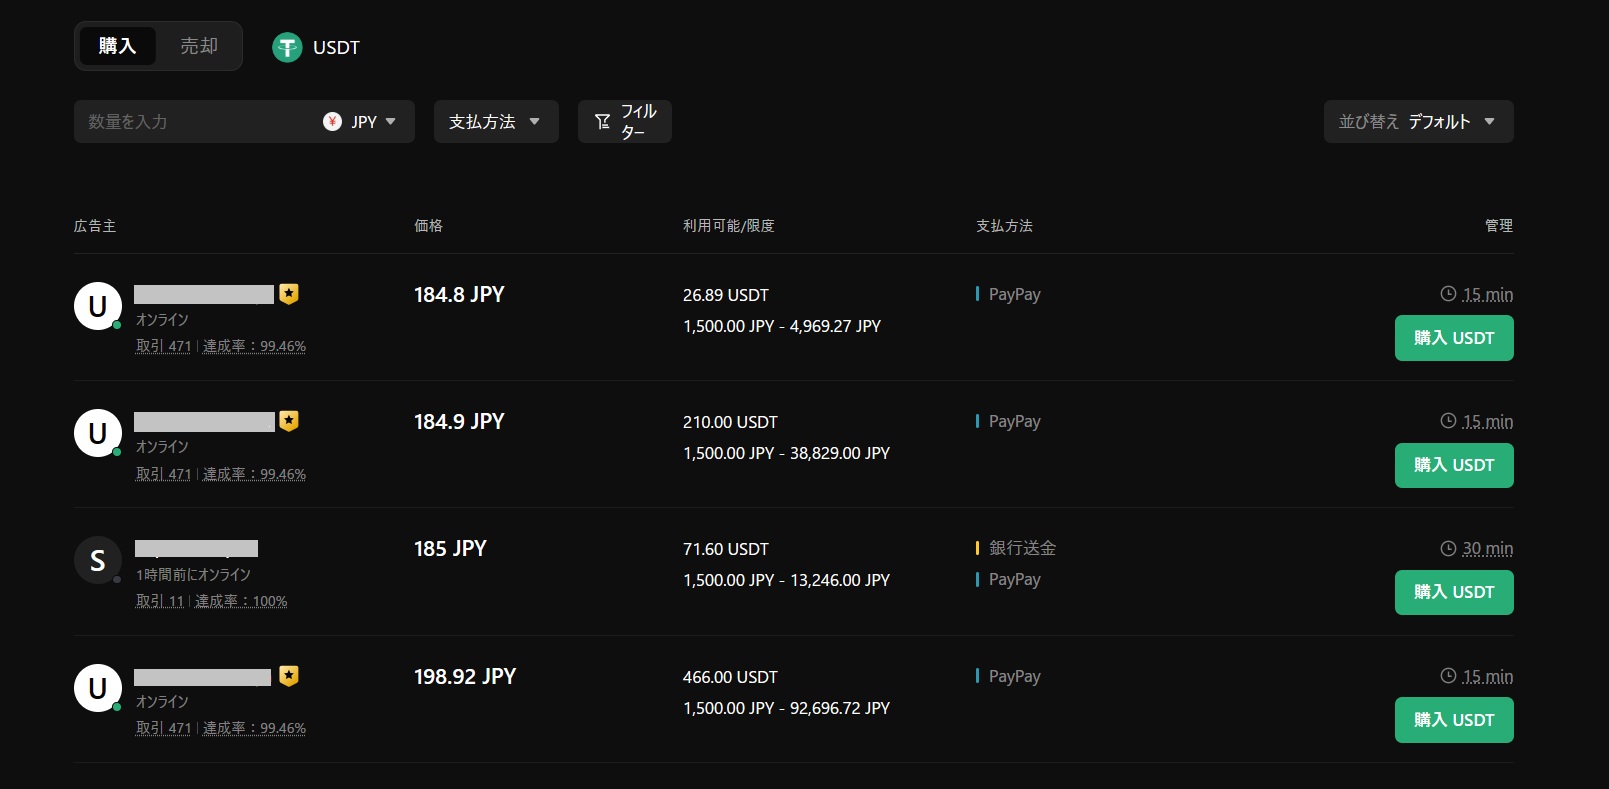This screenshot has width=1609, height=789.
Task: Click 購入 USDT for the 185 JPY offer
Action: (1453, 592)
